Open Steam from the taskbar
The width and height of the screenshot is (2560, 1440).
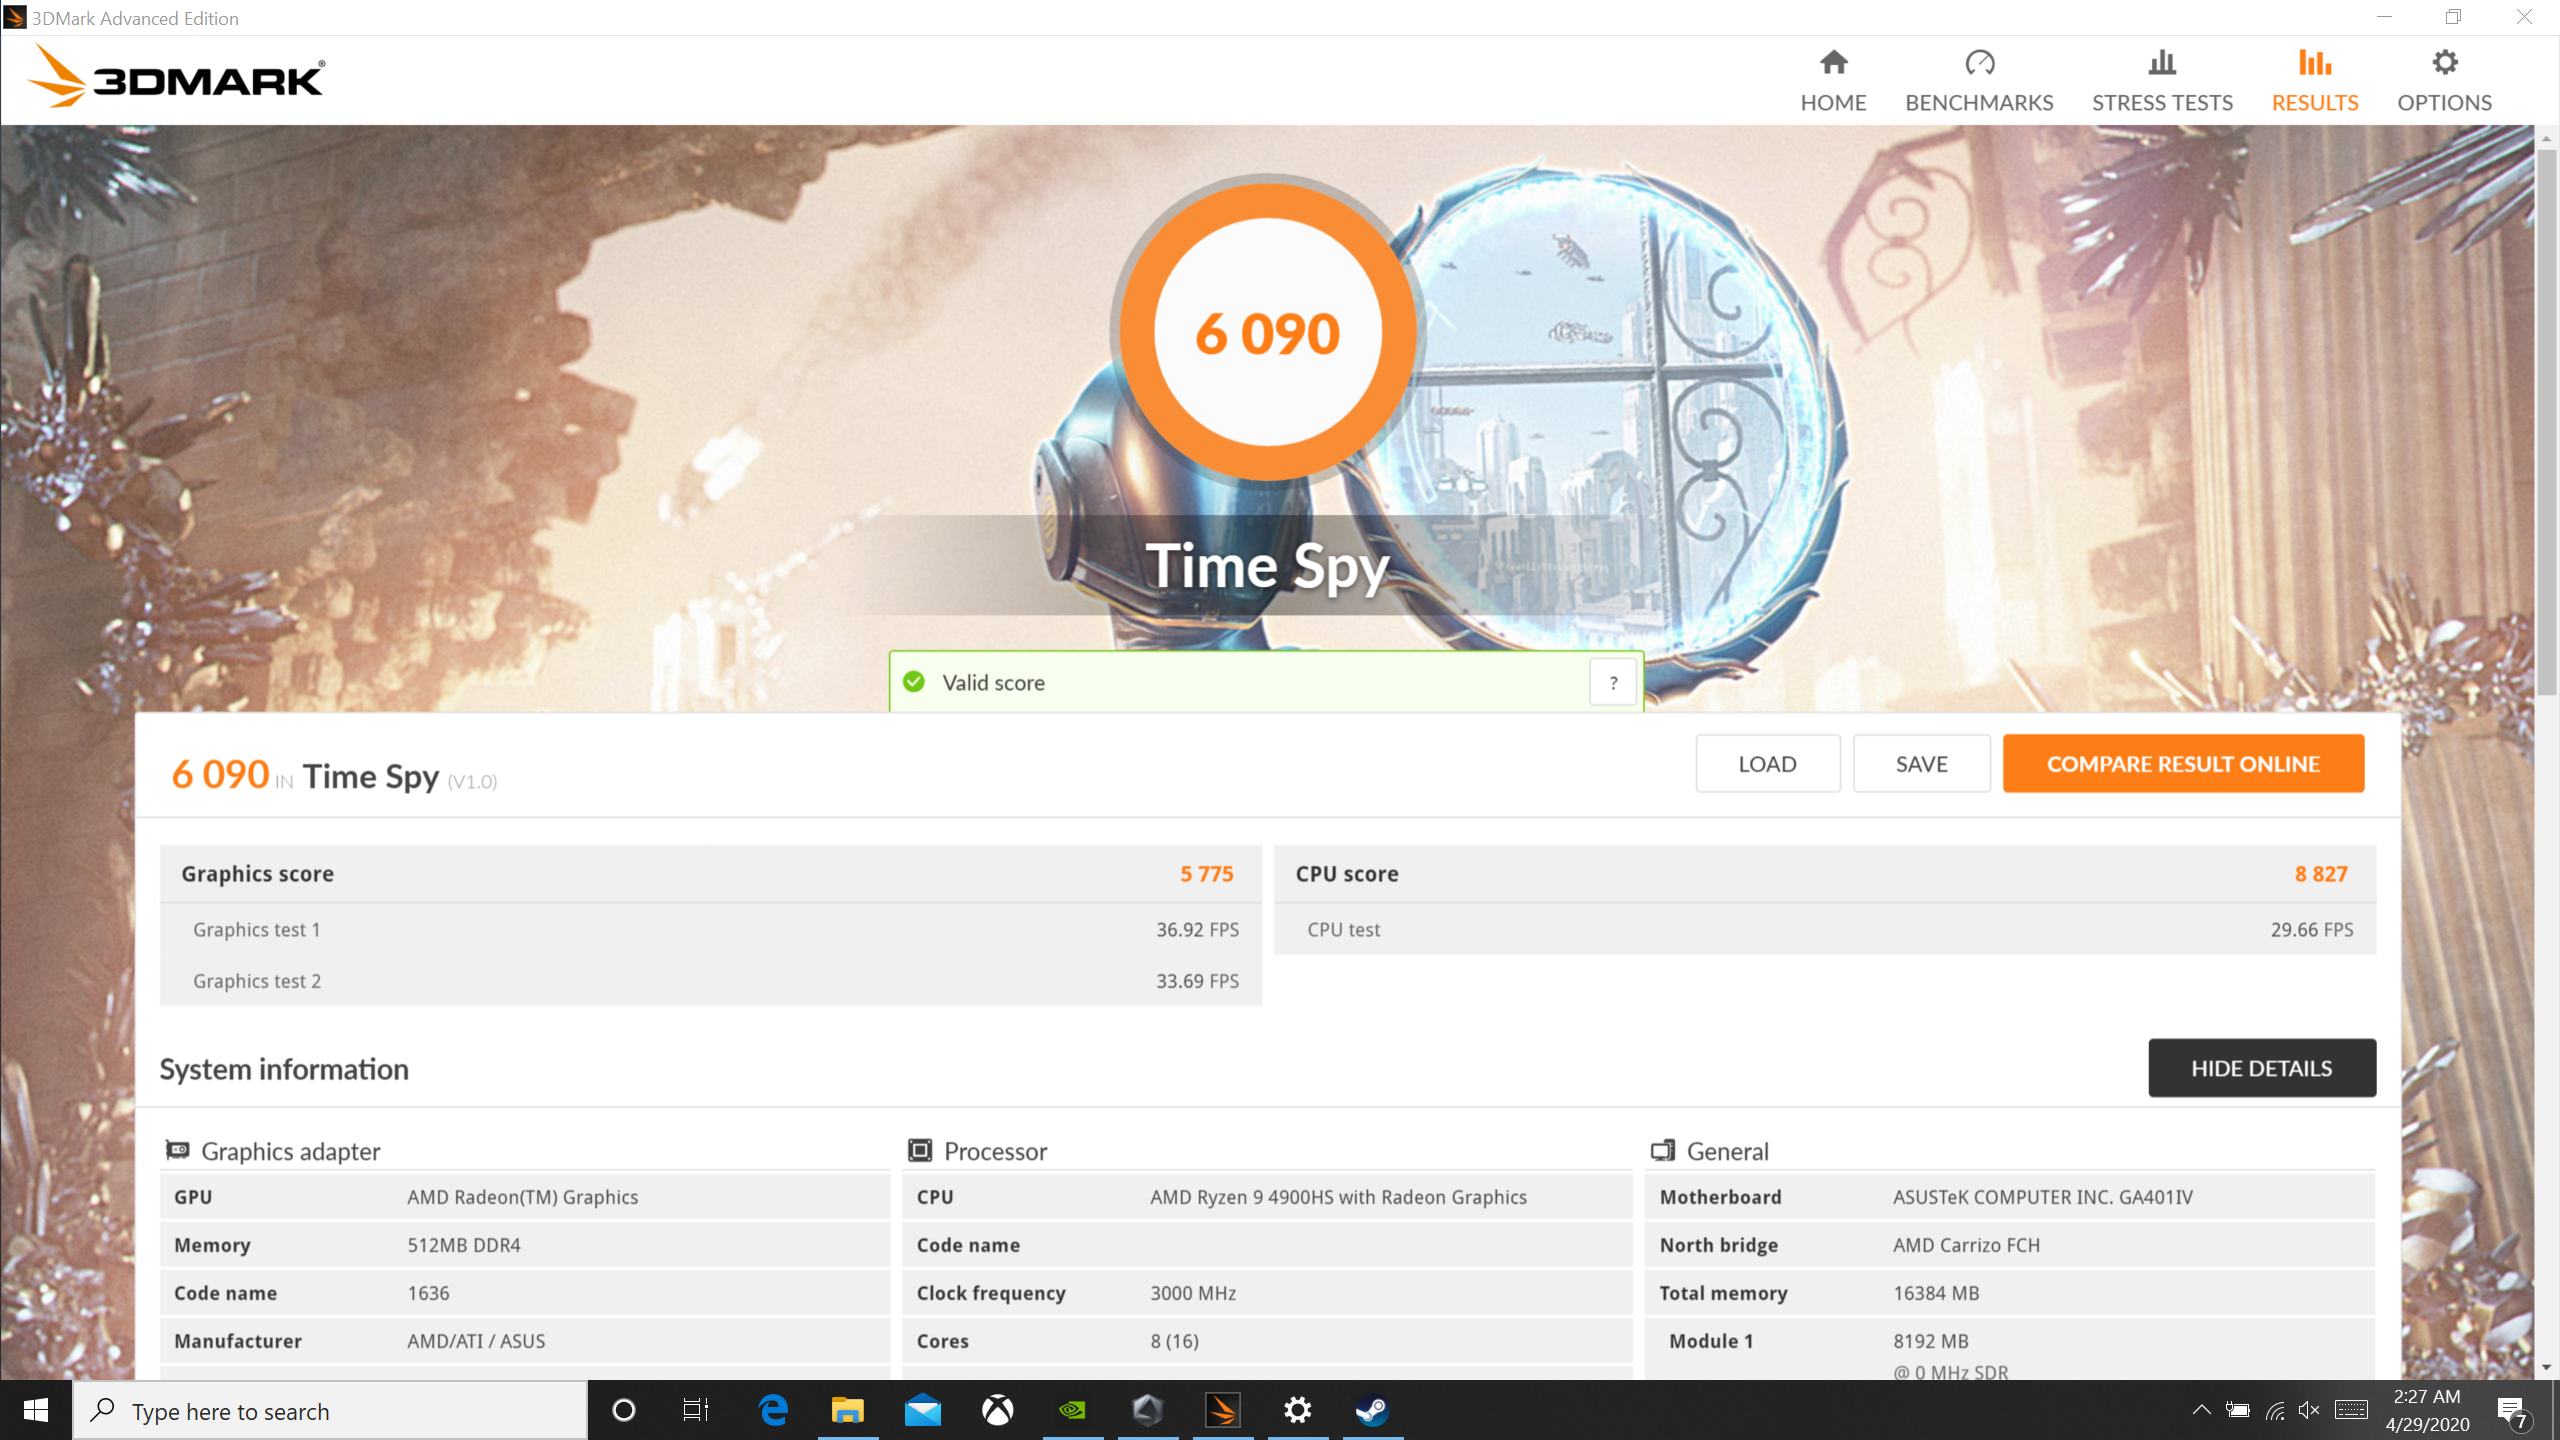pyautogui.click(x=1372, y=1410)
